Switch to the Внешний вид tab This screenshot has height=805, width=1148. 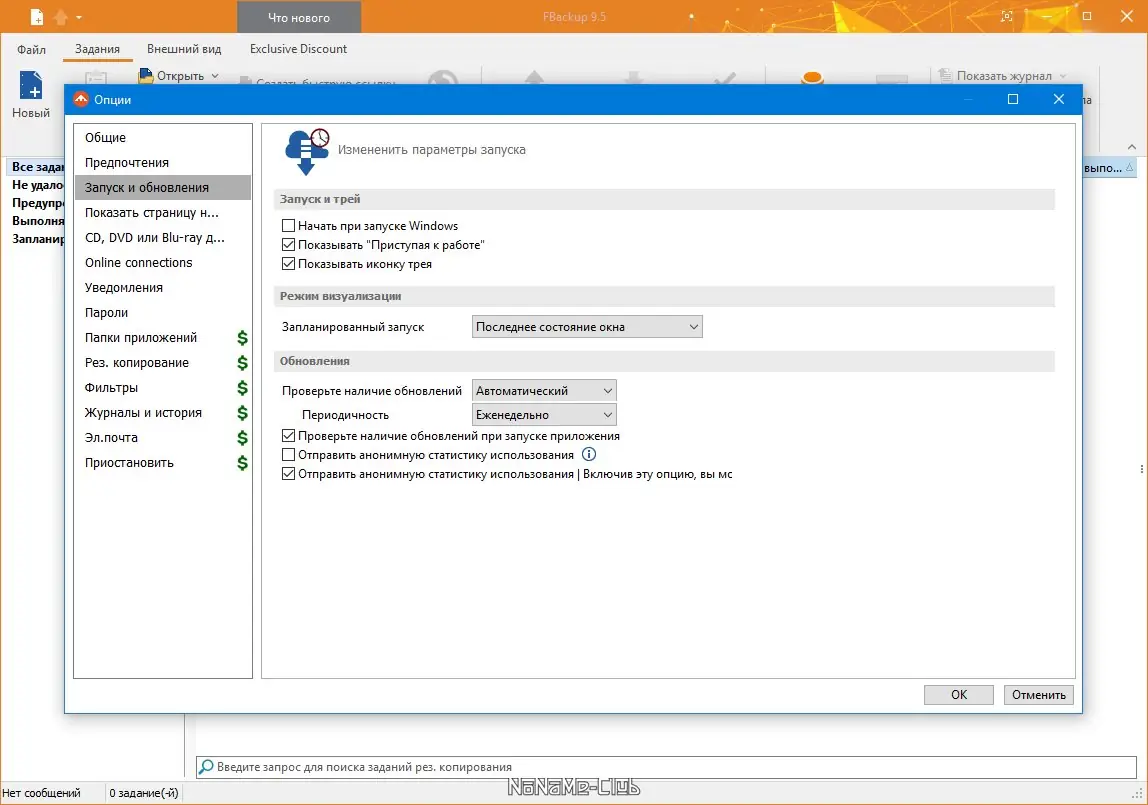coord(184,49)
